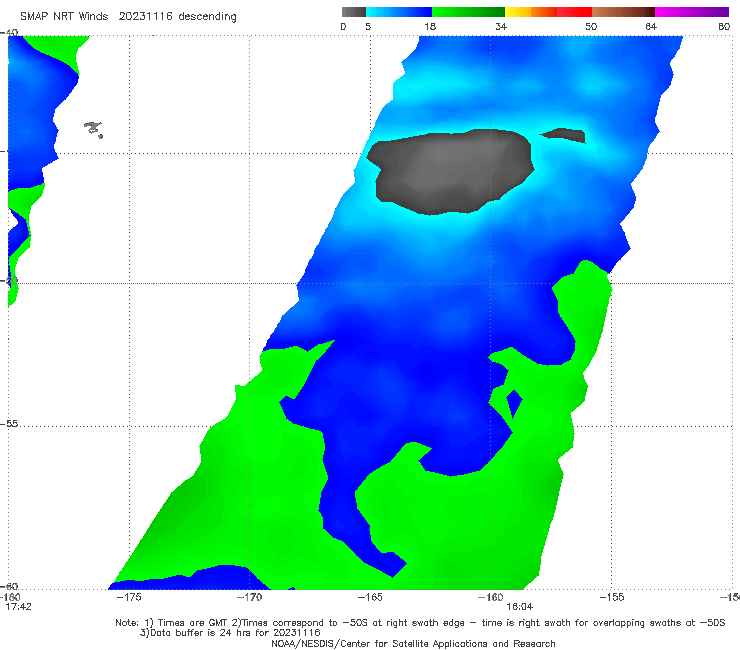Click the small gray patch right of the large gray area
Viewport: 740px width, 650px height.
coord(564,135)
